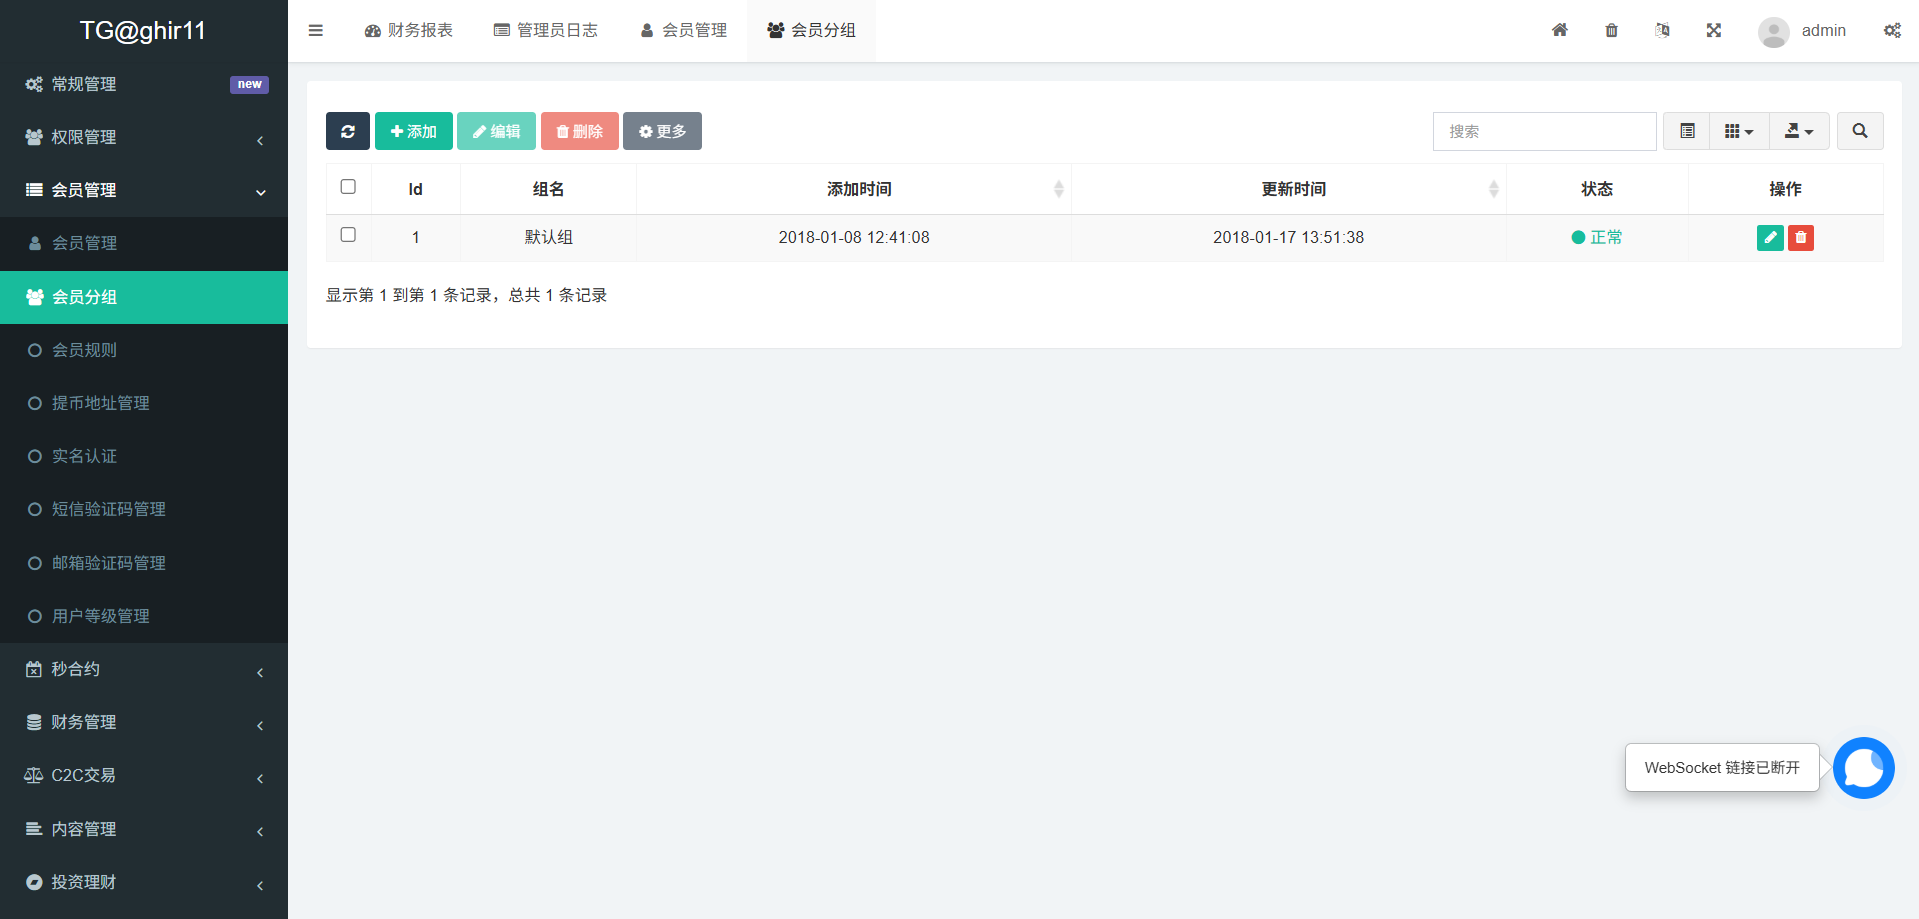The width and height of the screenshot is (1919, 919).
Task: Sort by the 更新时间 column
Action: tap(1289, 189)
